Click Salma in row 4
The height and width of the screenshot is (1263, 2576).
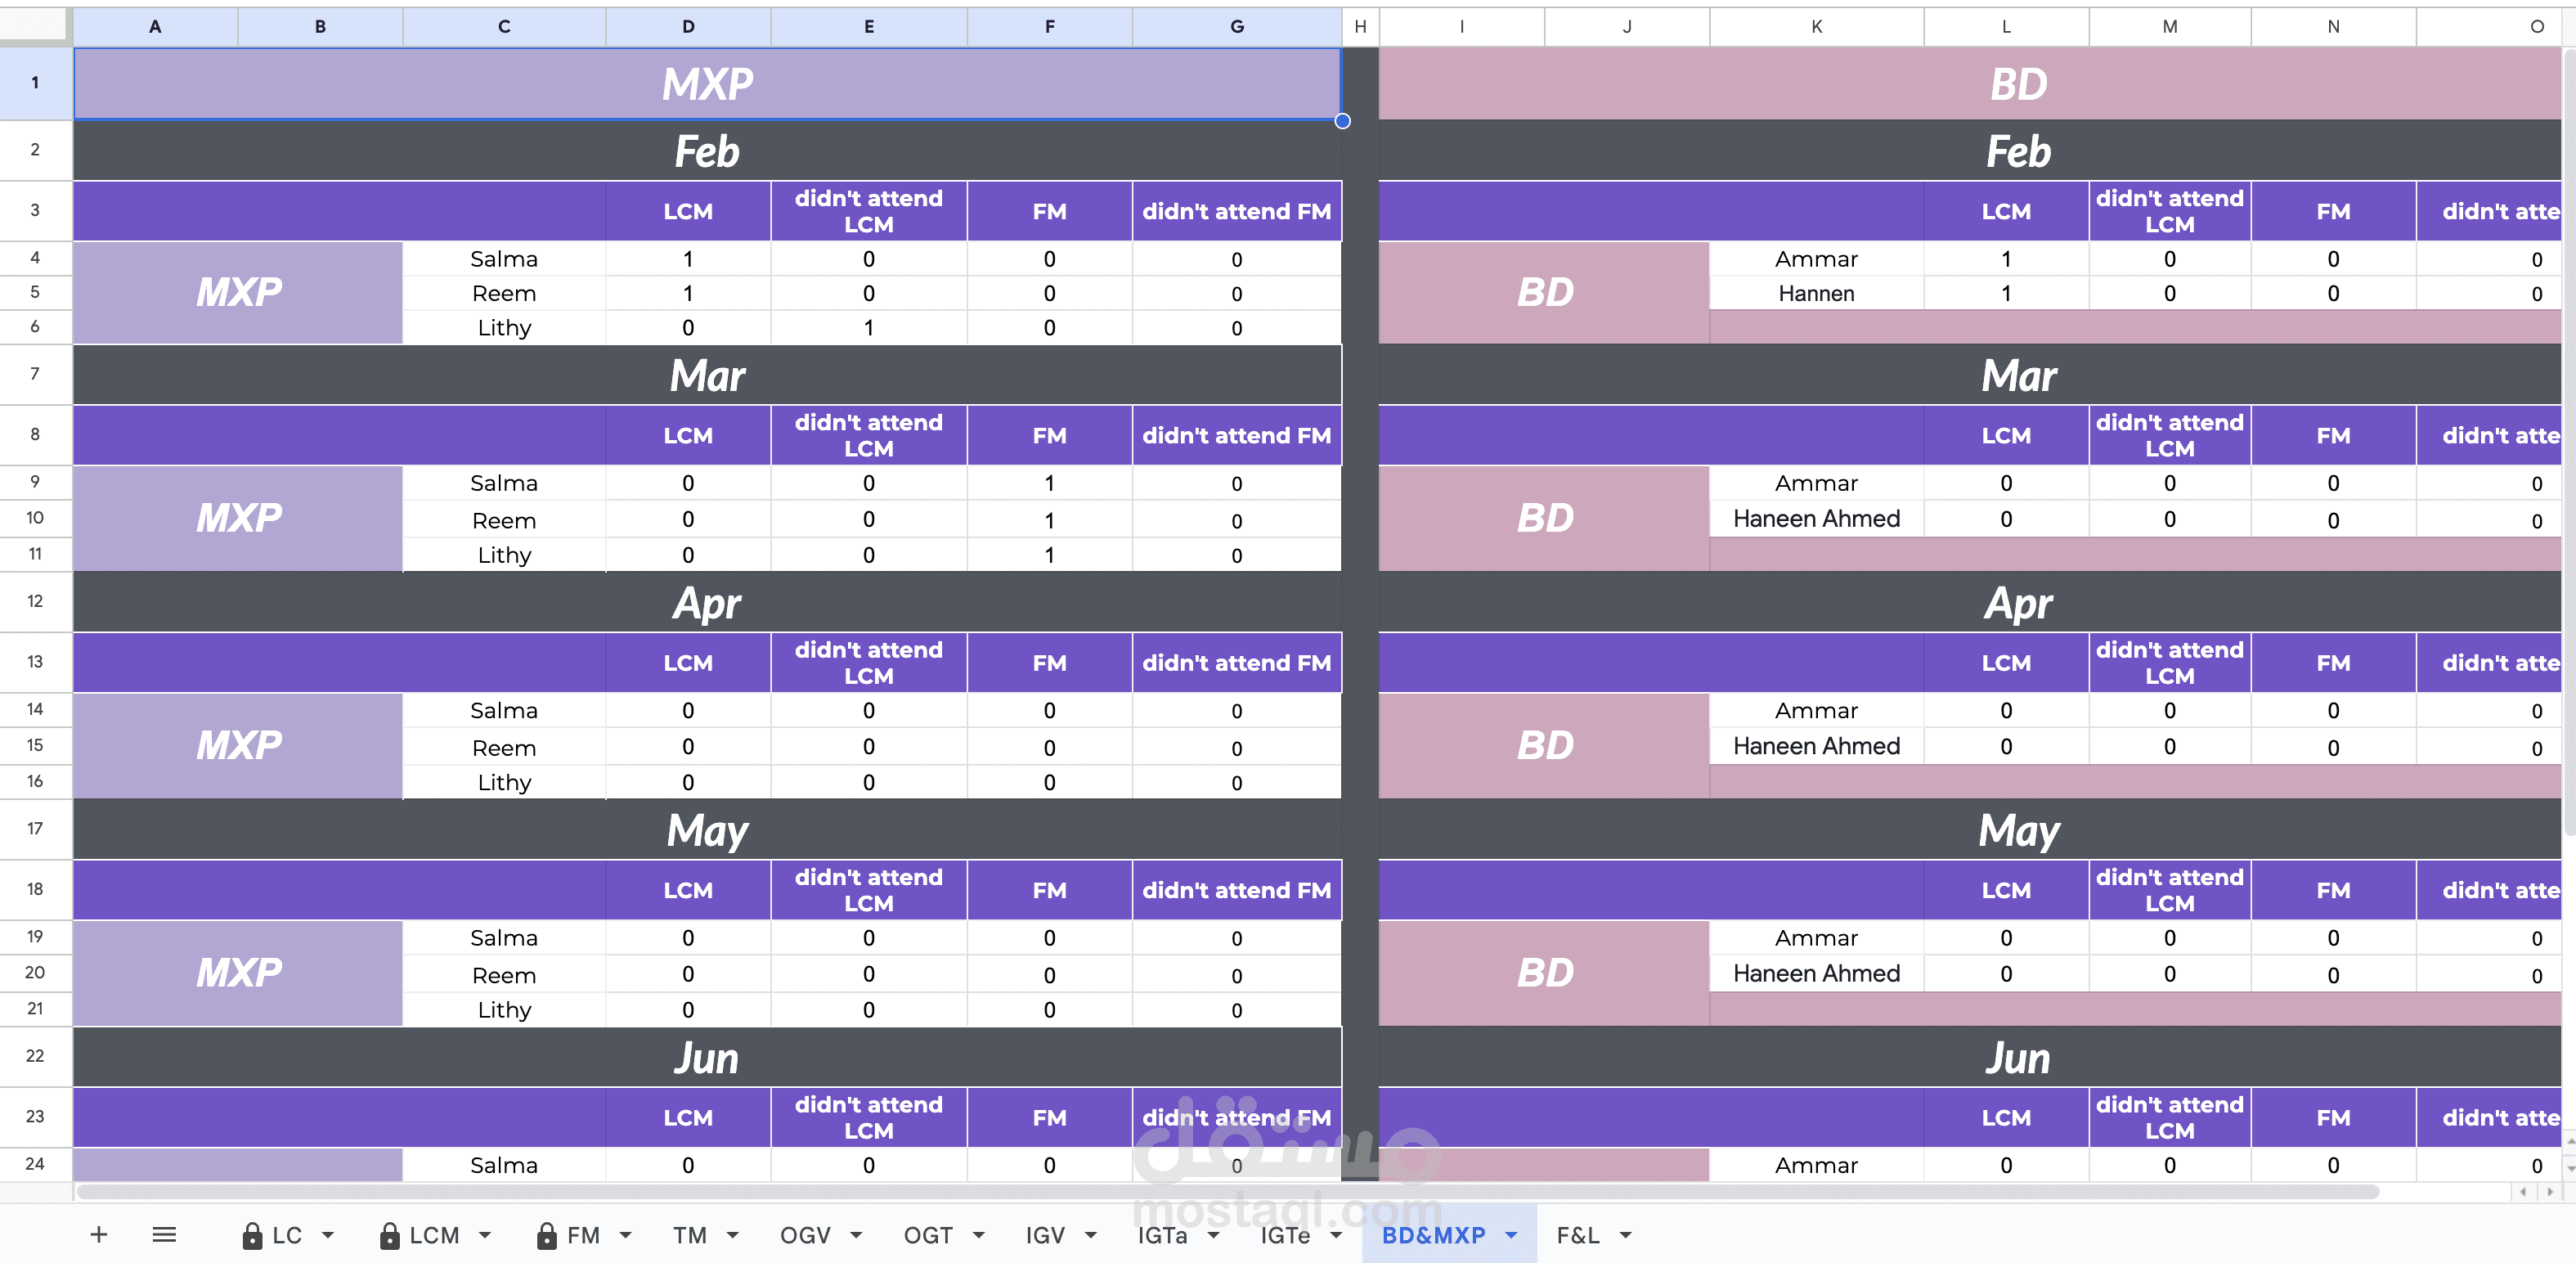click(504, 259)
